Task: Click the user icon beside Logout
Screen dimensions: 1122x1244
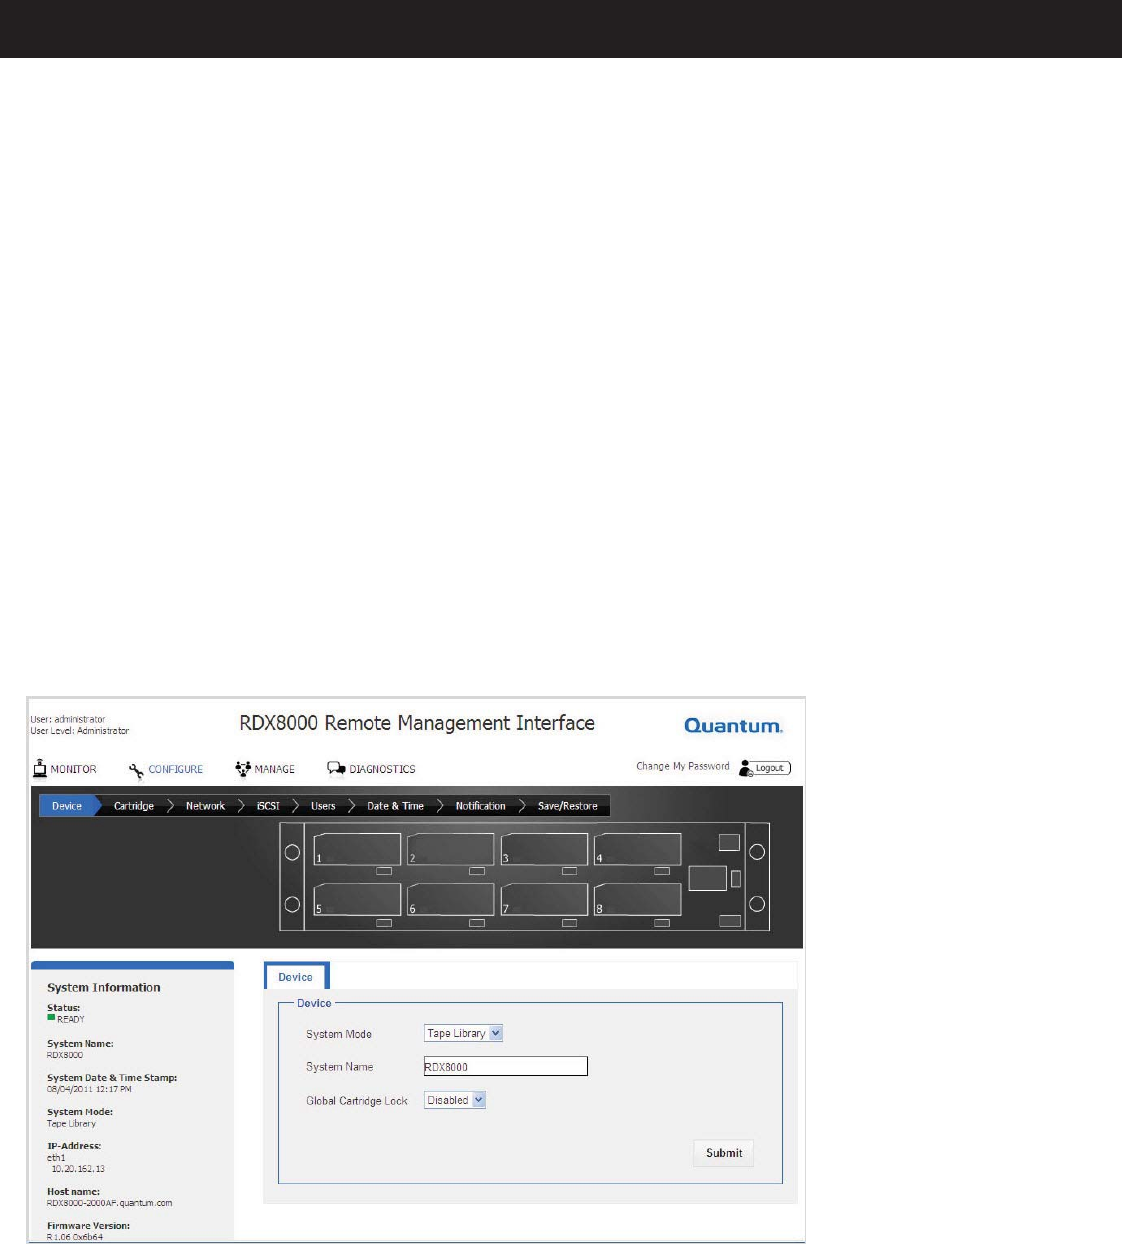Action: click(745, 768)
